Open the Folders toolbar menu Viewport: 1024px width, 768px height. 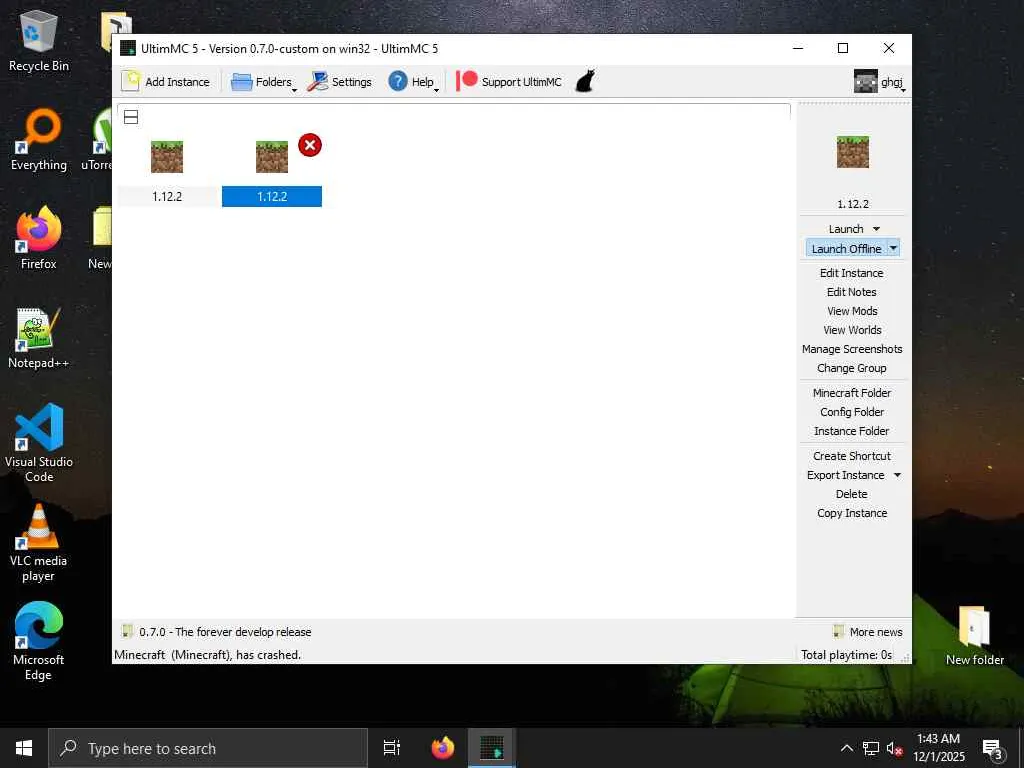click(263, 82)
